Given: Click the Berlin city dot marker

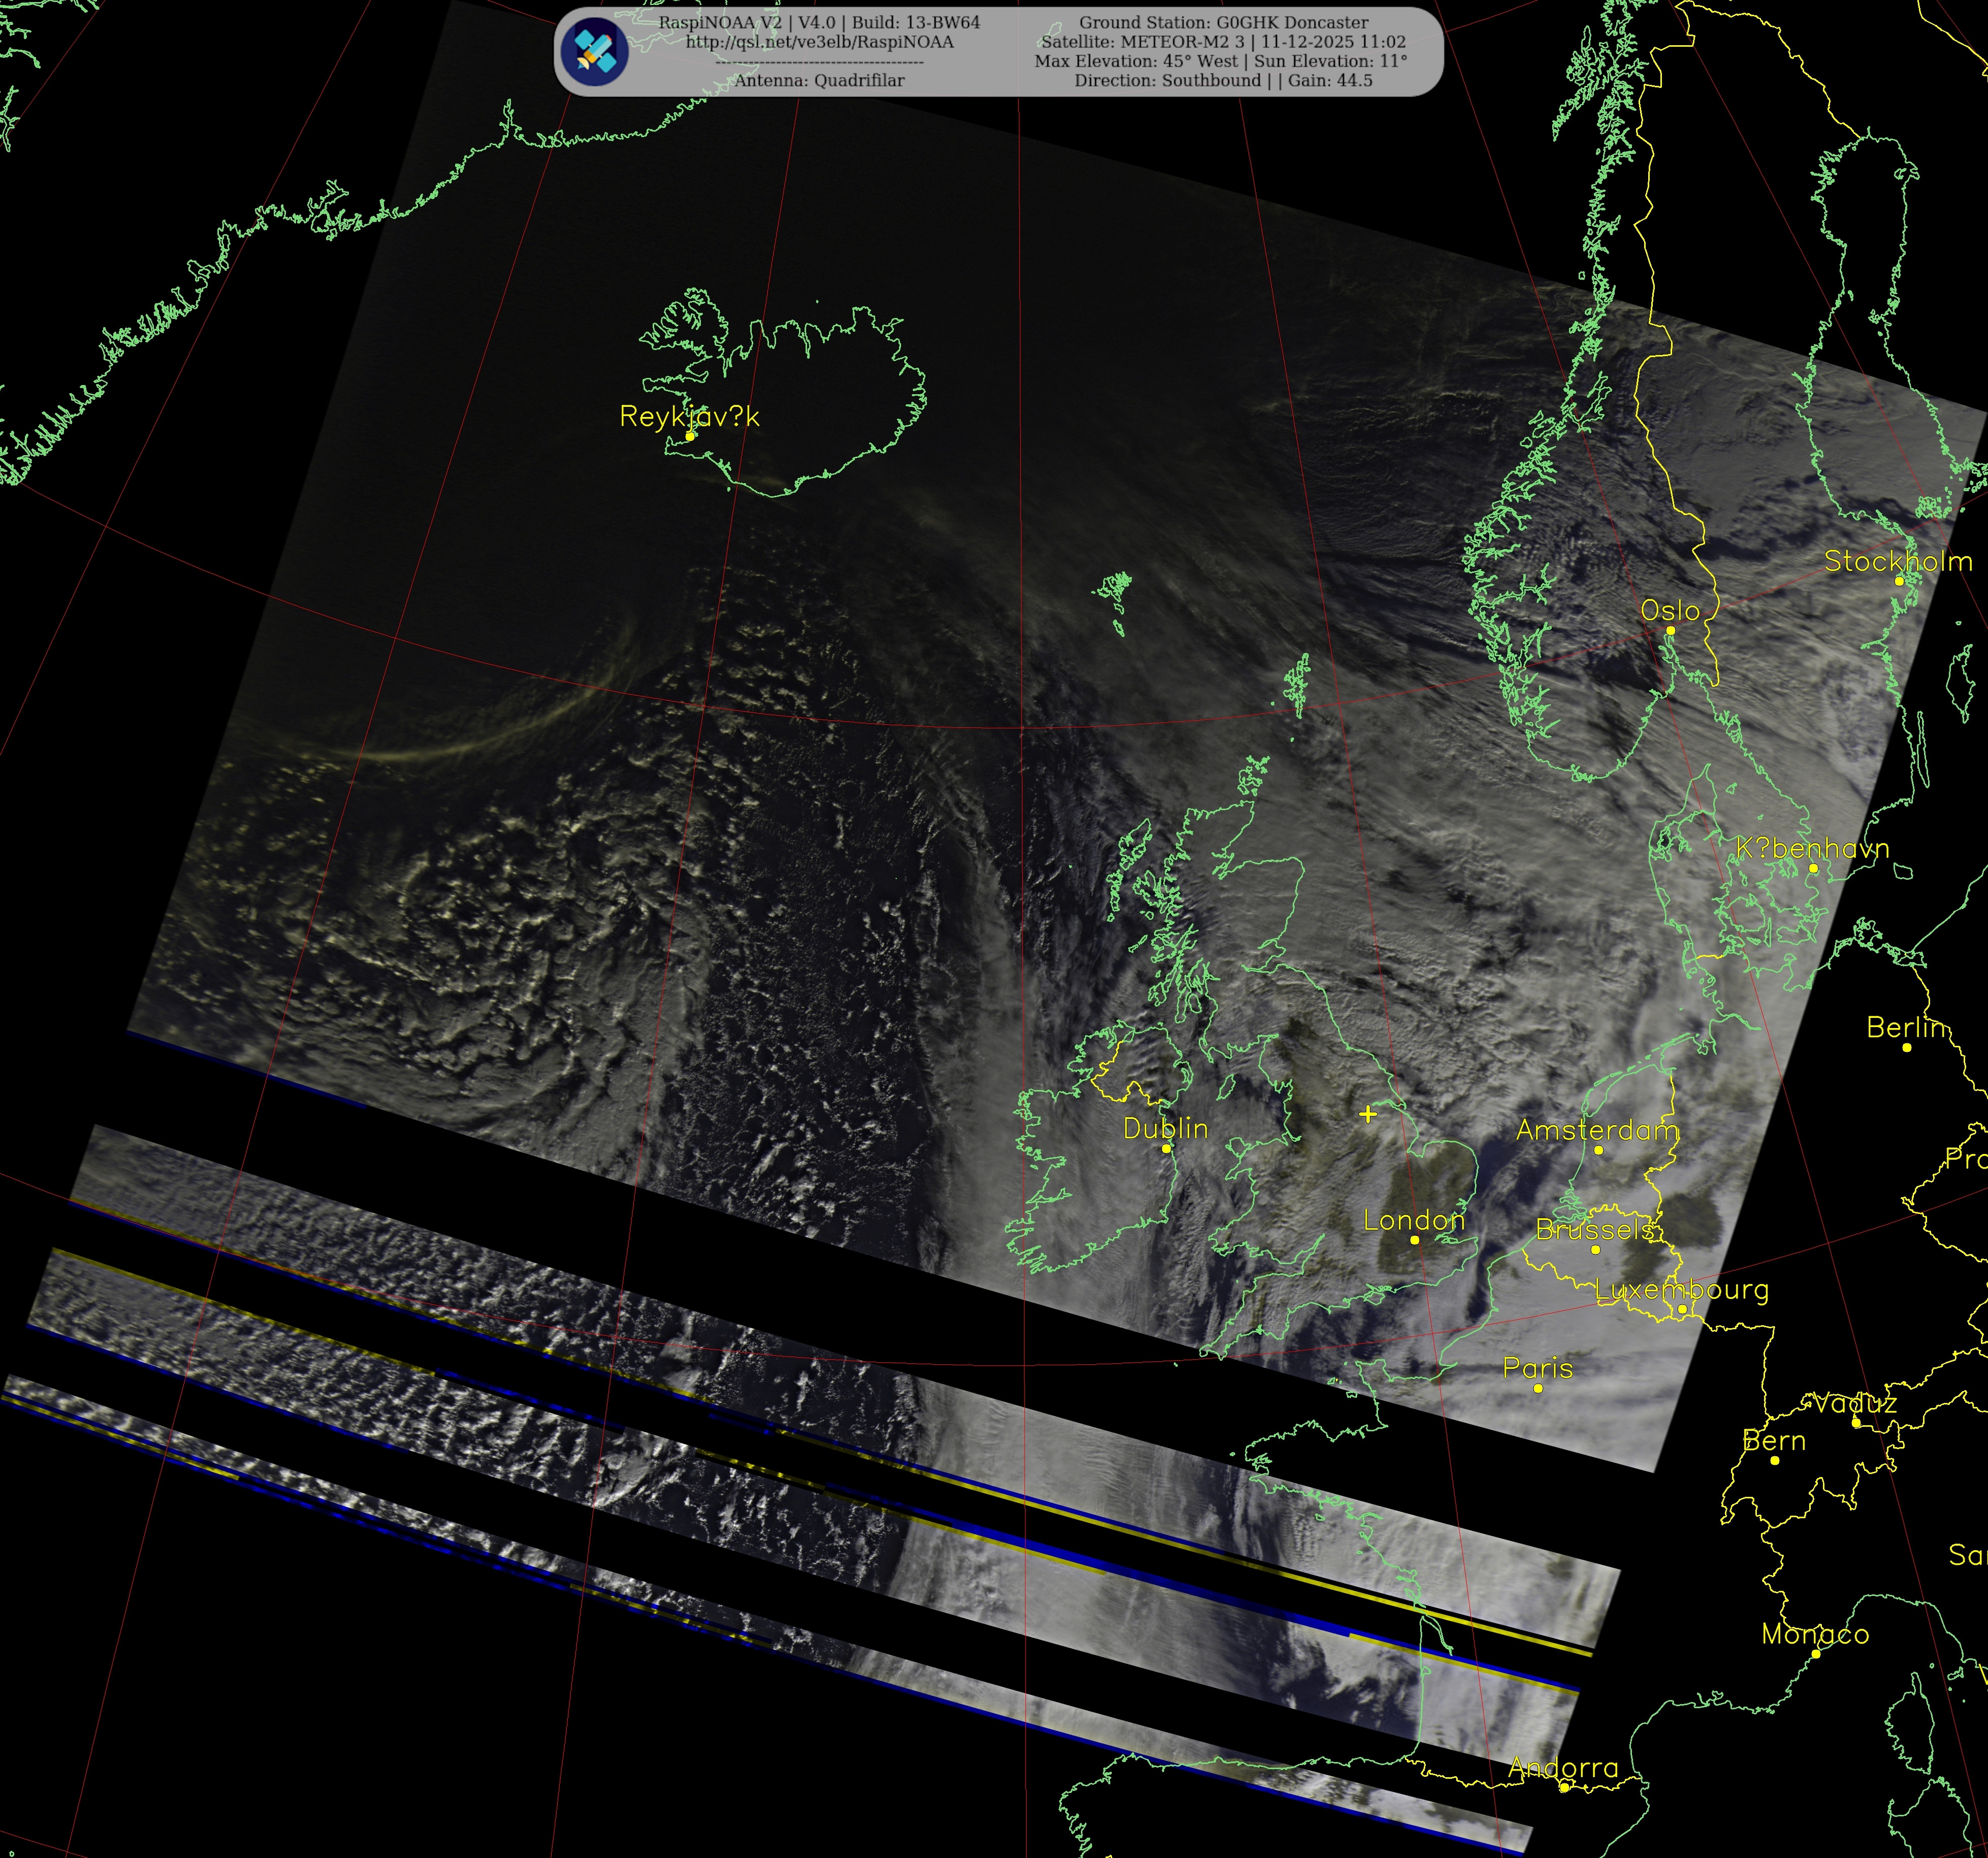Looking at the screenshot, I should click(x=1907, y=1048).
